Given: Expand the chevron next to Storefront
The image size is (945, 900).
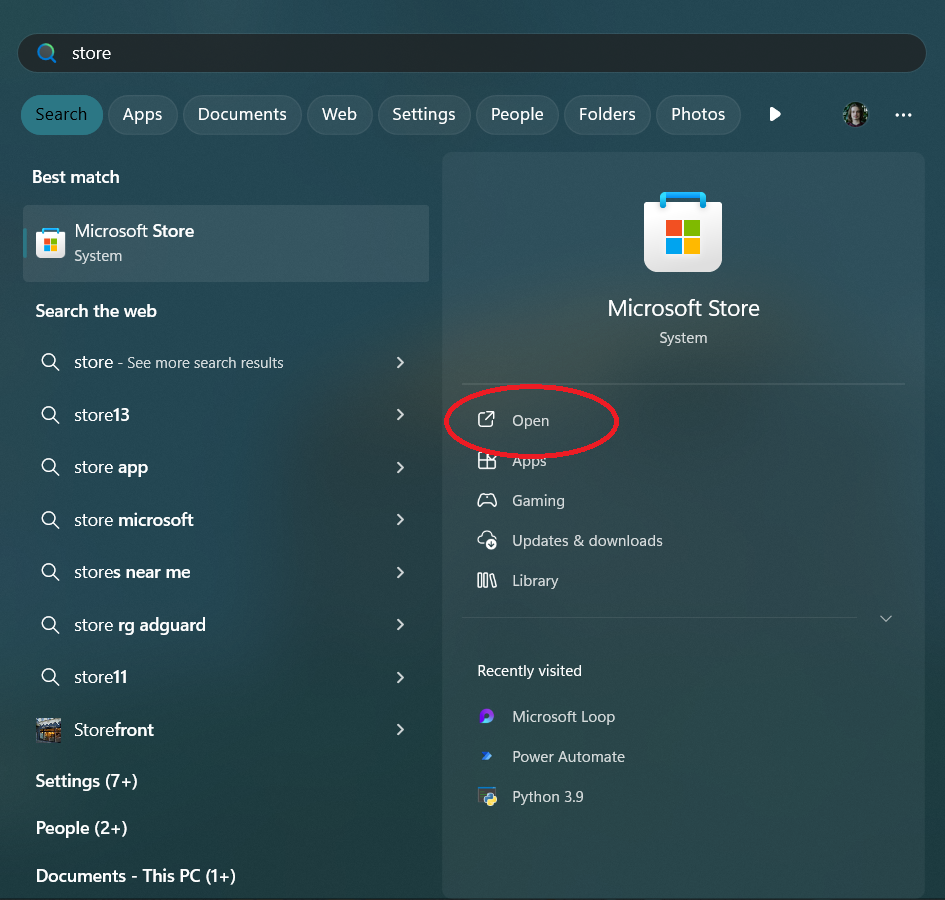Looking at the screenshot, I should [x=400, y=729].
